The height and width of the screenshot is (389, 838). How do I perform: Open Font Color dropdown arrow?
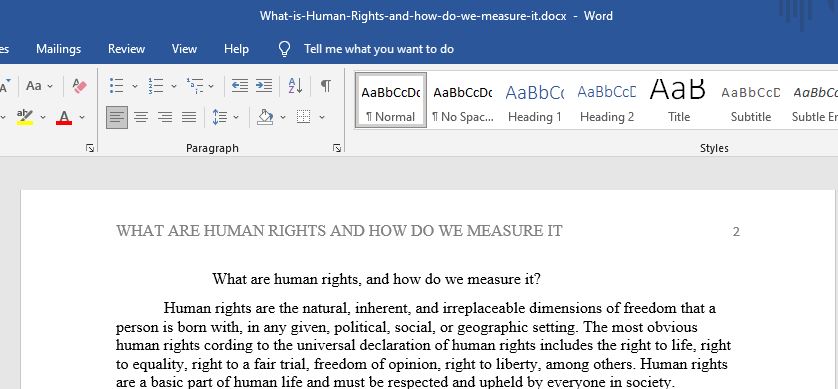tap(82, 117)
